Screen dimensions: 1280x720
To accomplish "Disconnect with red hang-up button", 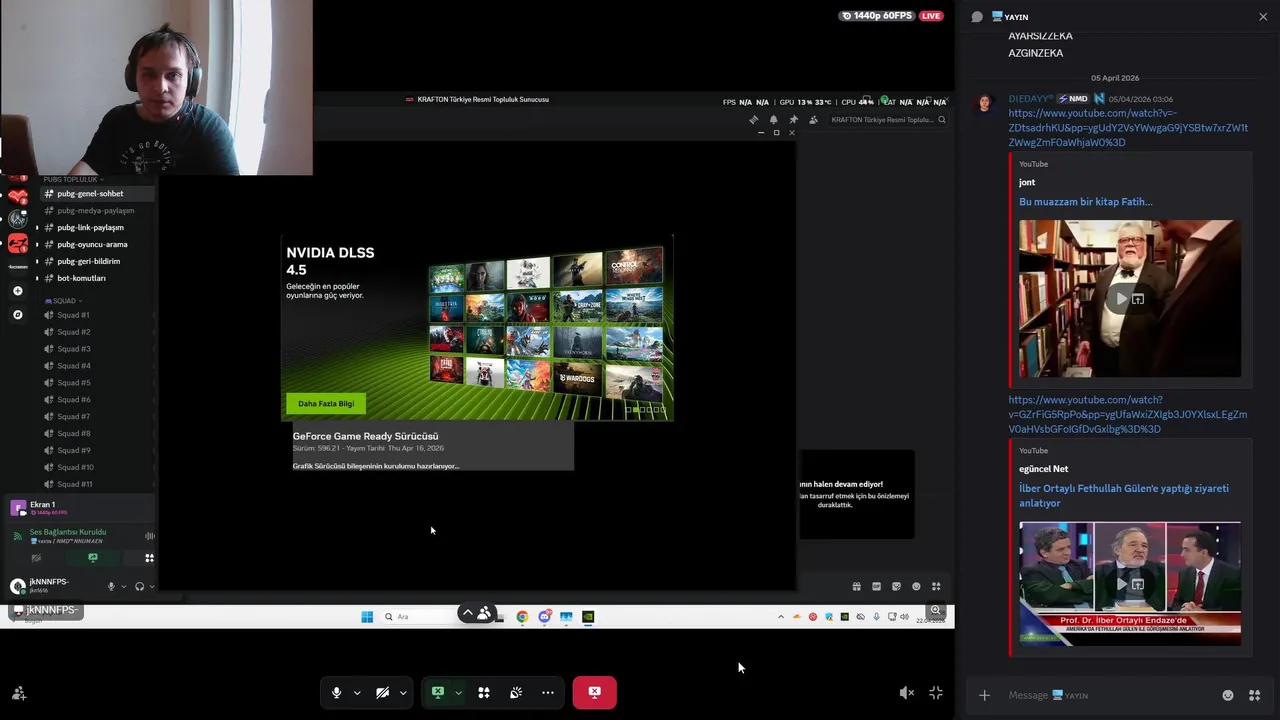I will click(x=594, y=692).
